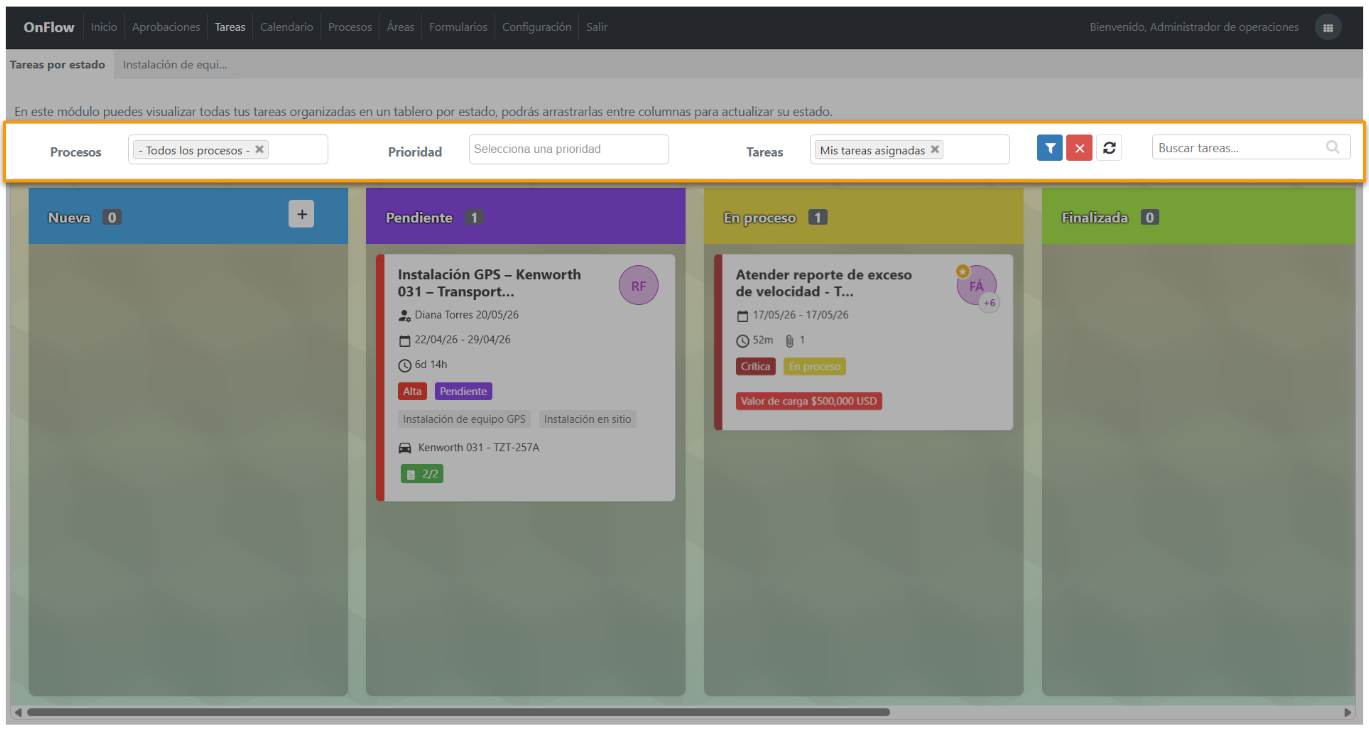The height and width of the screenshot is (733, 1369).
Task: Open Procesos in the top navigation menu
Action: click(350, 27)
